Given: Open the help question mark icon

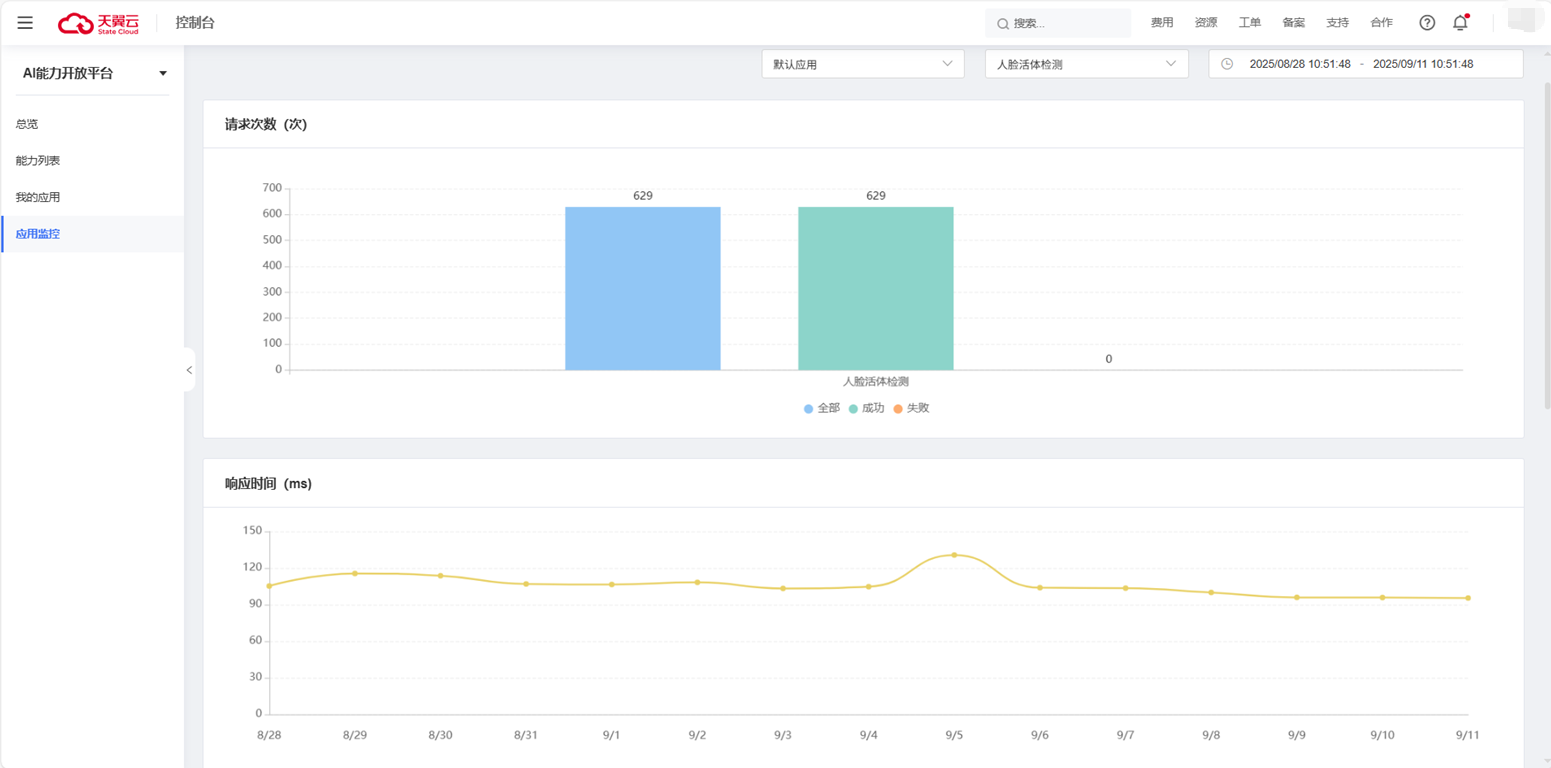Looking at the screenshot, I should pos(1427,22).
